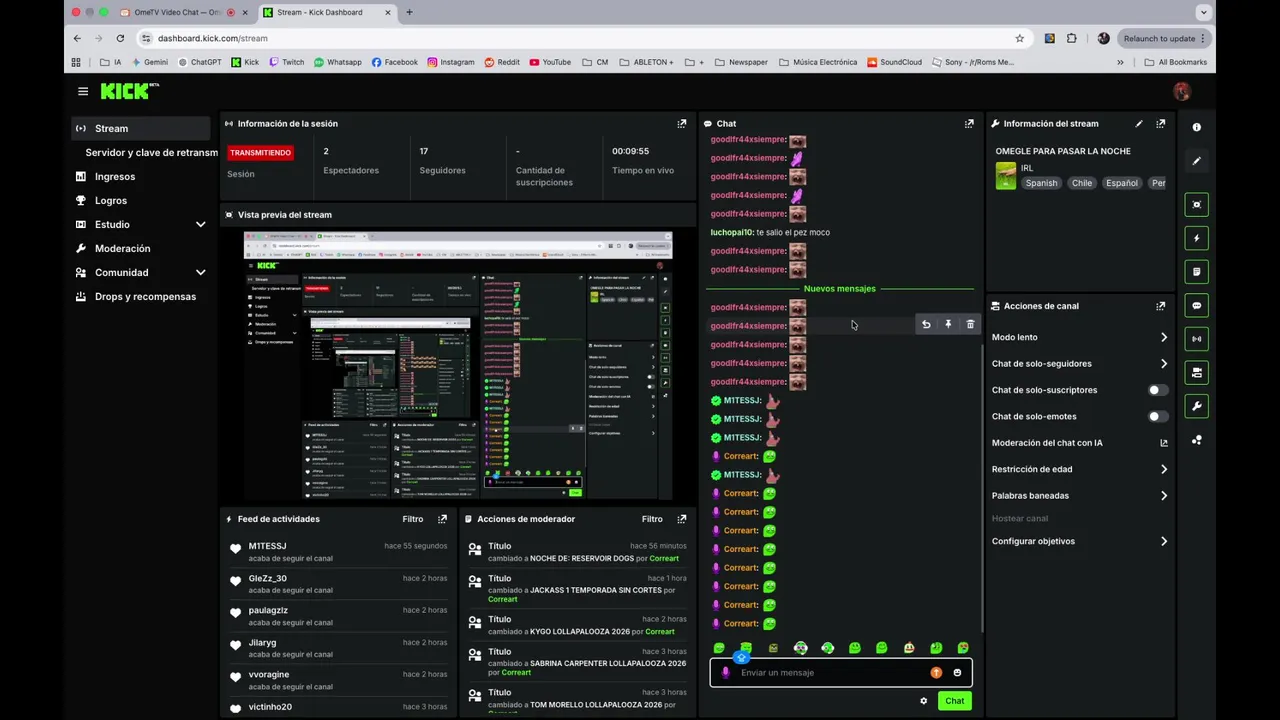The image size is (1280, 720).
Task: Click the TRANSMITIENDO status badge
Action: [260, 153]
